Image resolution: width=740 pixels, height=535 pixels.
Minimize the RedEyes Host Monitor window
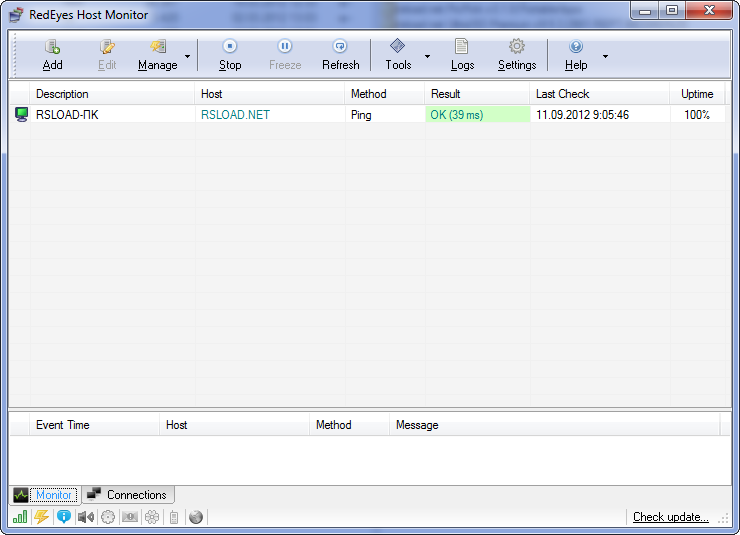coord(645,11)
